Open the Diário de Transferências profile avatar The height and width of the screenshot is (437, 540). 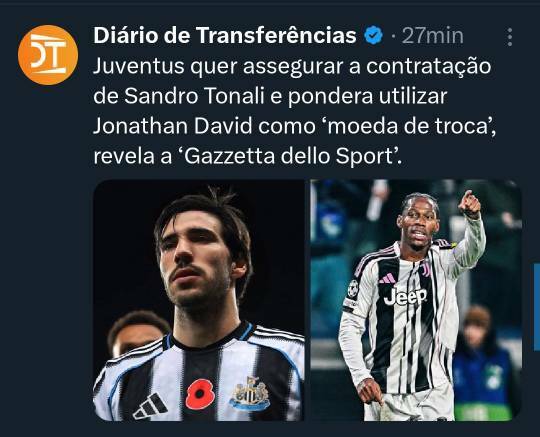[48, 55]
